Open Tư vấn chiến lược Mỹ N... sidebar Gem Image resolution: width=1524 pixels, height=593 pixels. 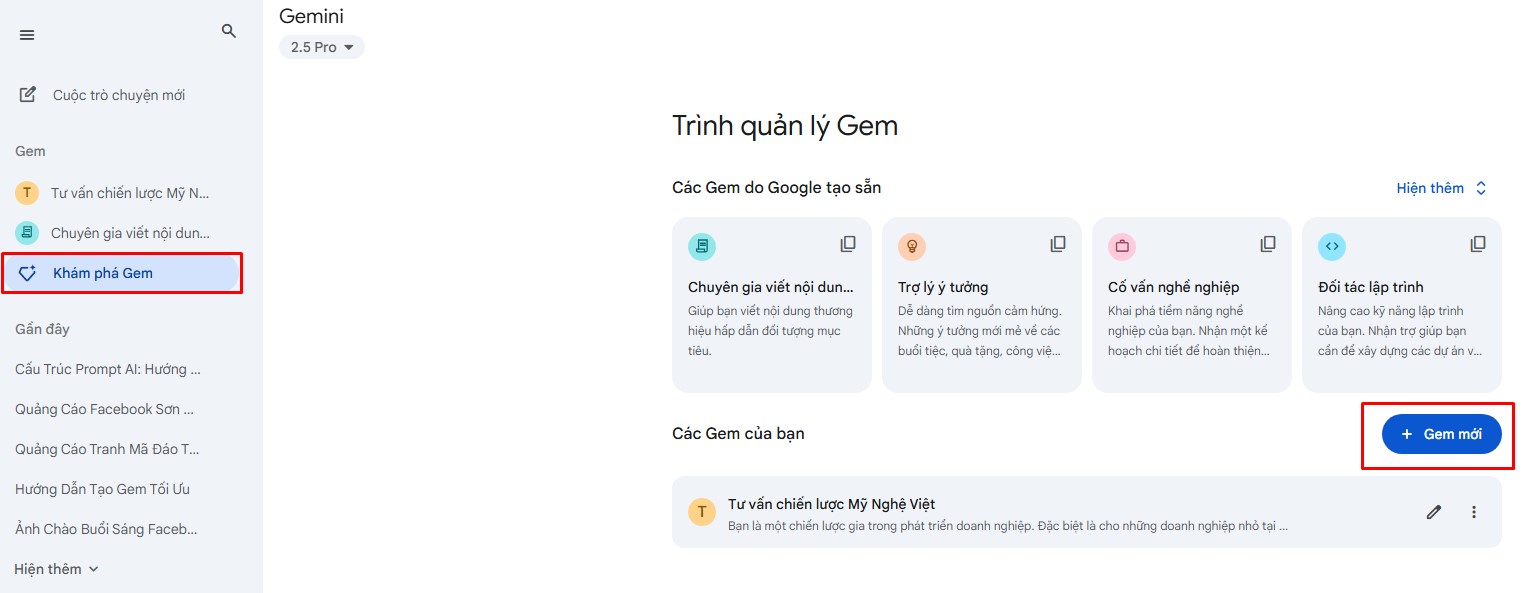point(122,193)
